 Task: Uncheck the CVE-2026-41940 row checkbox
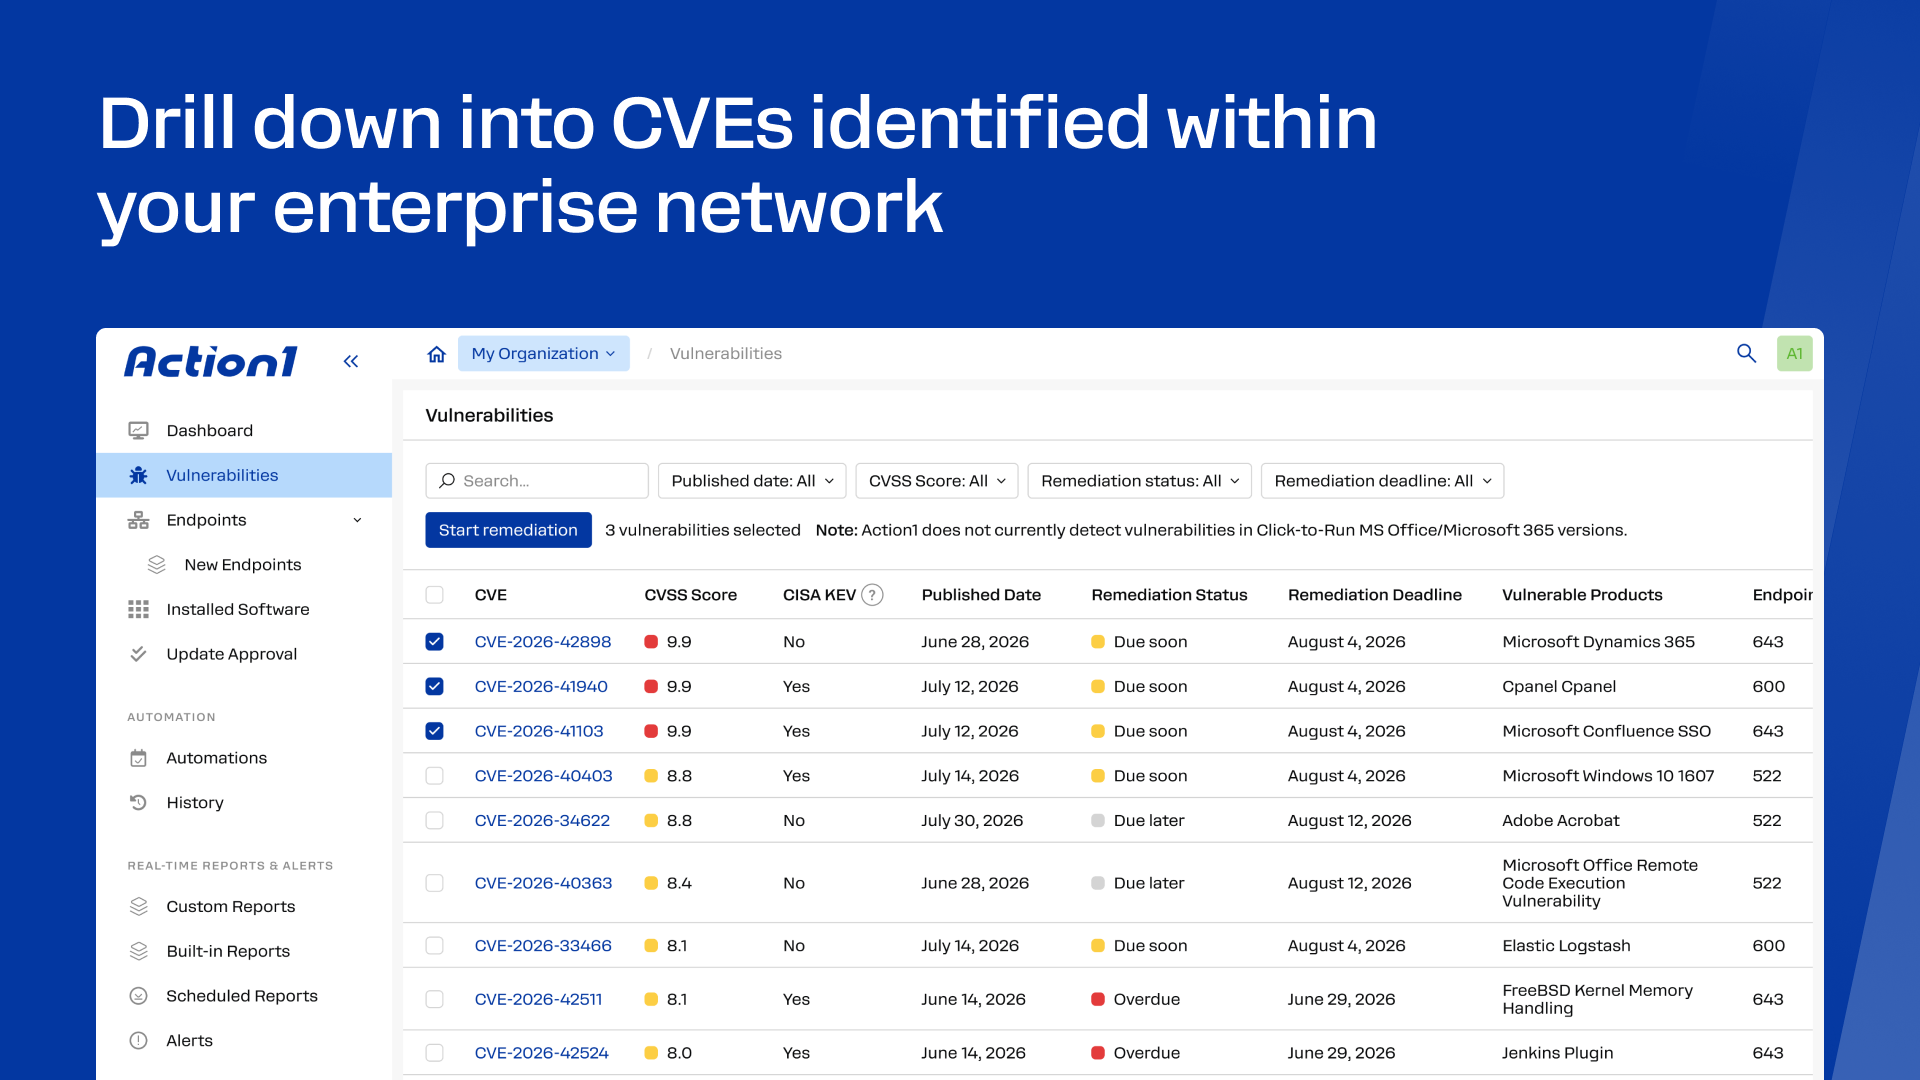434,687
